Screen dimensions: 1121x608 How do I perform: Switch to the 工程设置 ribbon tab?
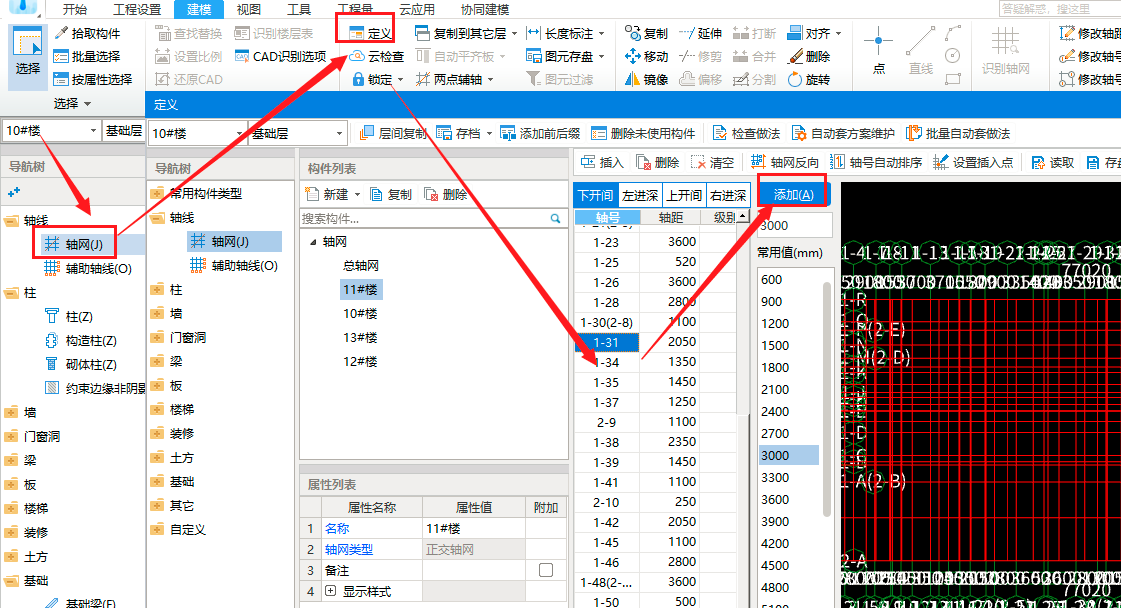(x=137, y=9)
